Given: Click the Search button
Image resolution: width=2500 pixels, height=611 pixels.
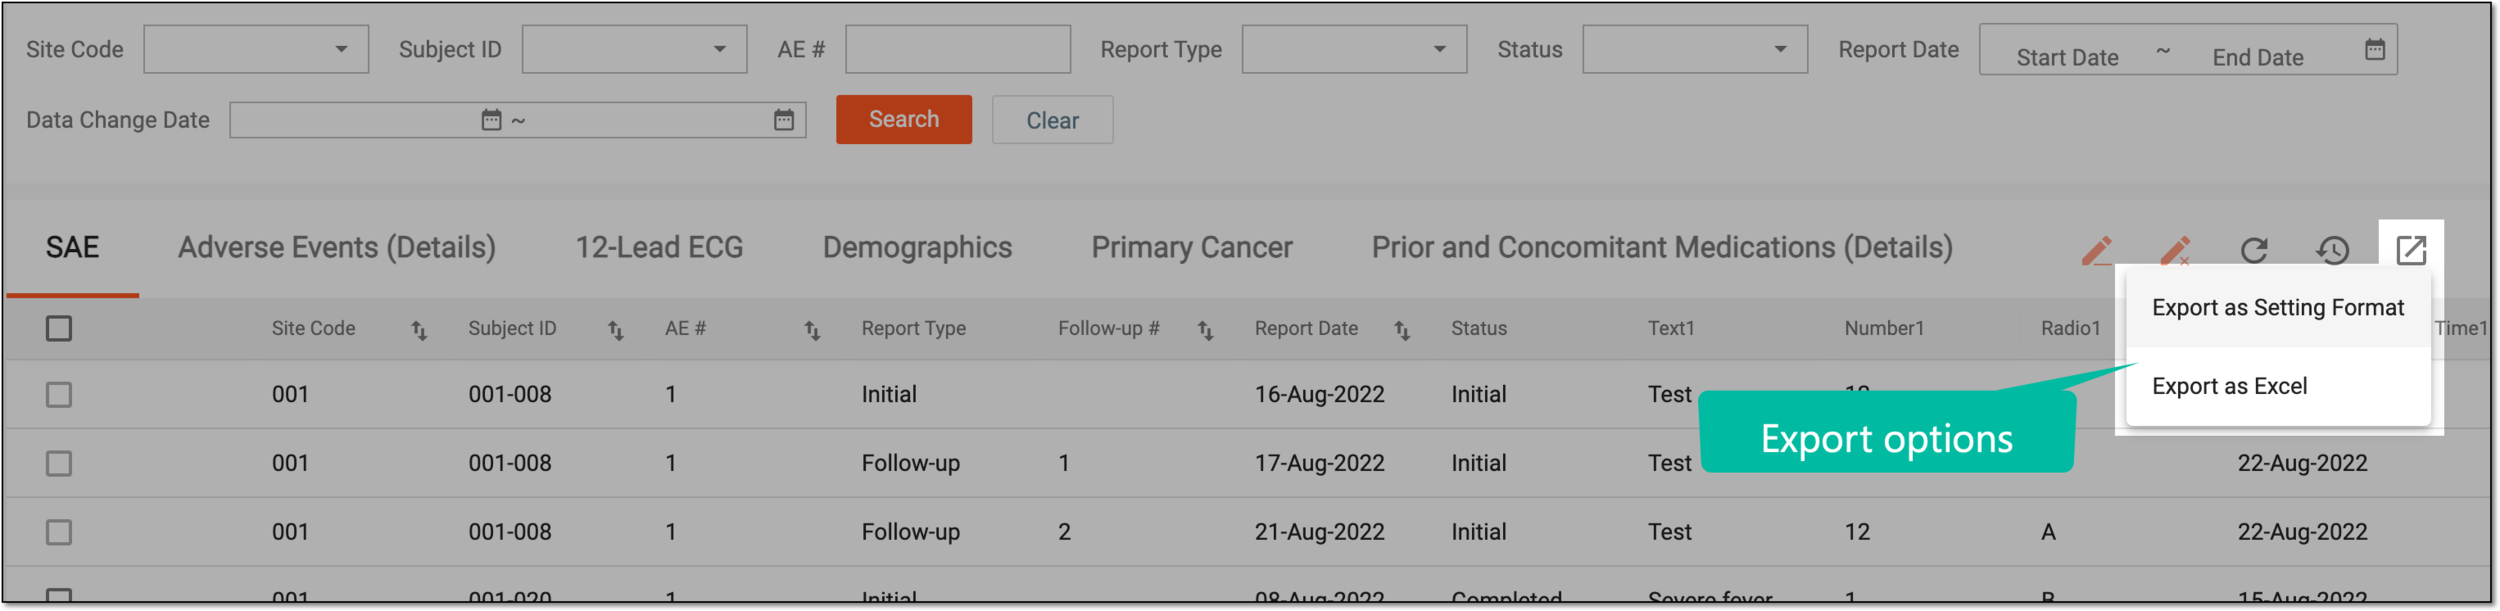Looking at the screenshot, I should point(904,119).
